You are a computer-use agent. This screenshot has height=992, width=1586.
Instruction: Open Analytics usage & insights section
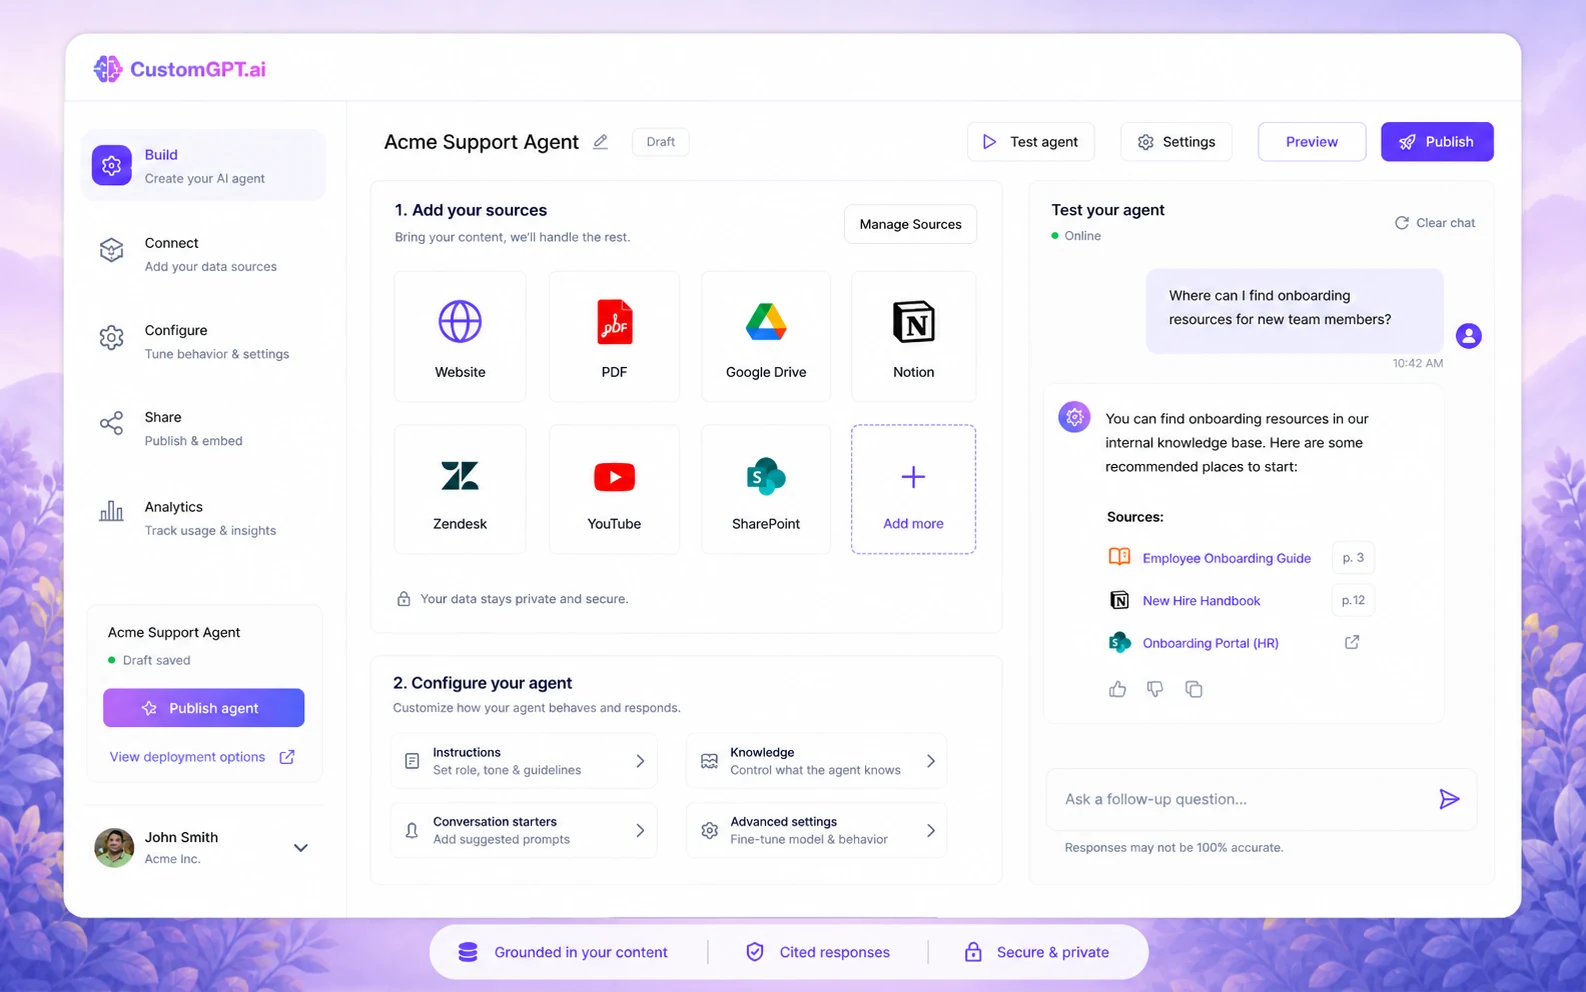click(x=203, y=518)
